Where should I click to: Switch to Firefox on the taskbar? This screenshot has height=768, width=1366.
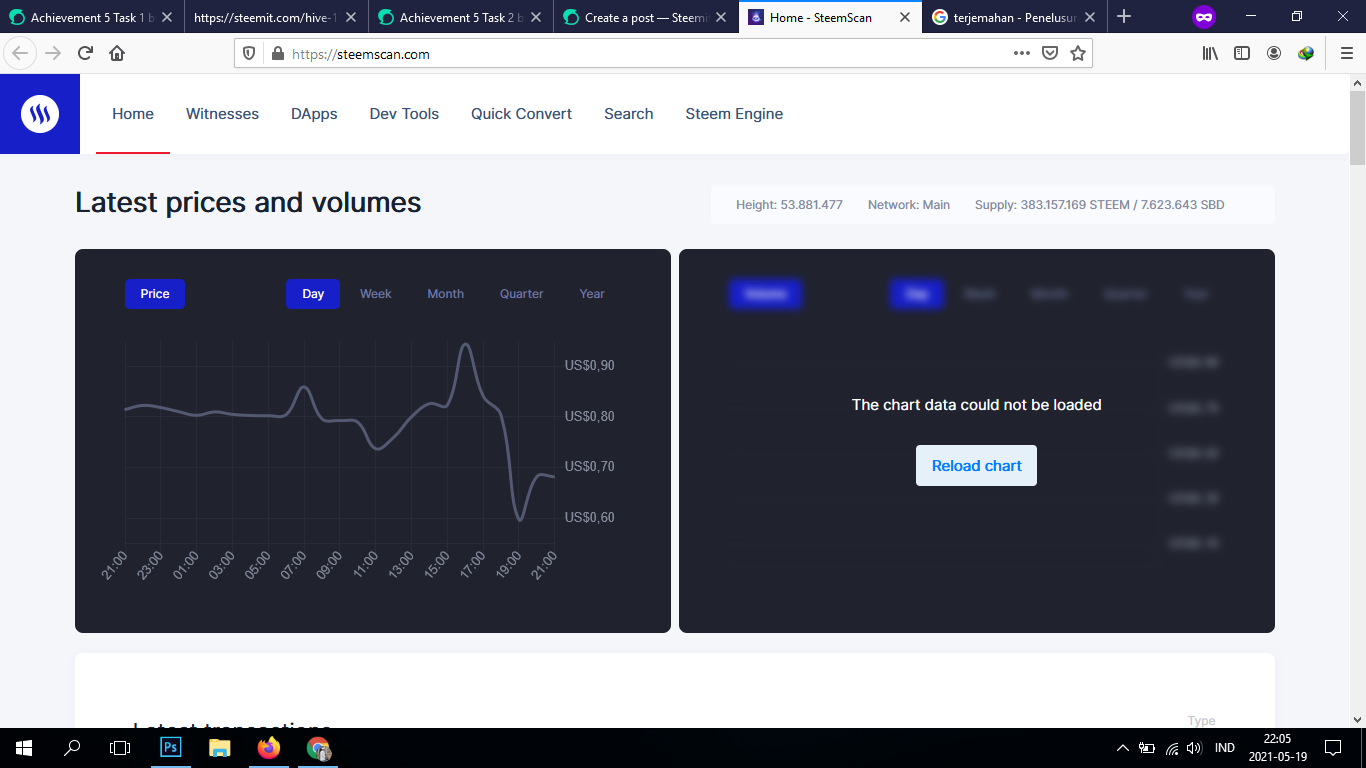pyautogui.click(x=268, y=747)
